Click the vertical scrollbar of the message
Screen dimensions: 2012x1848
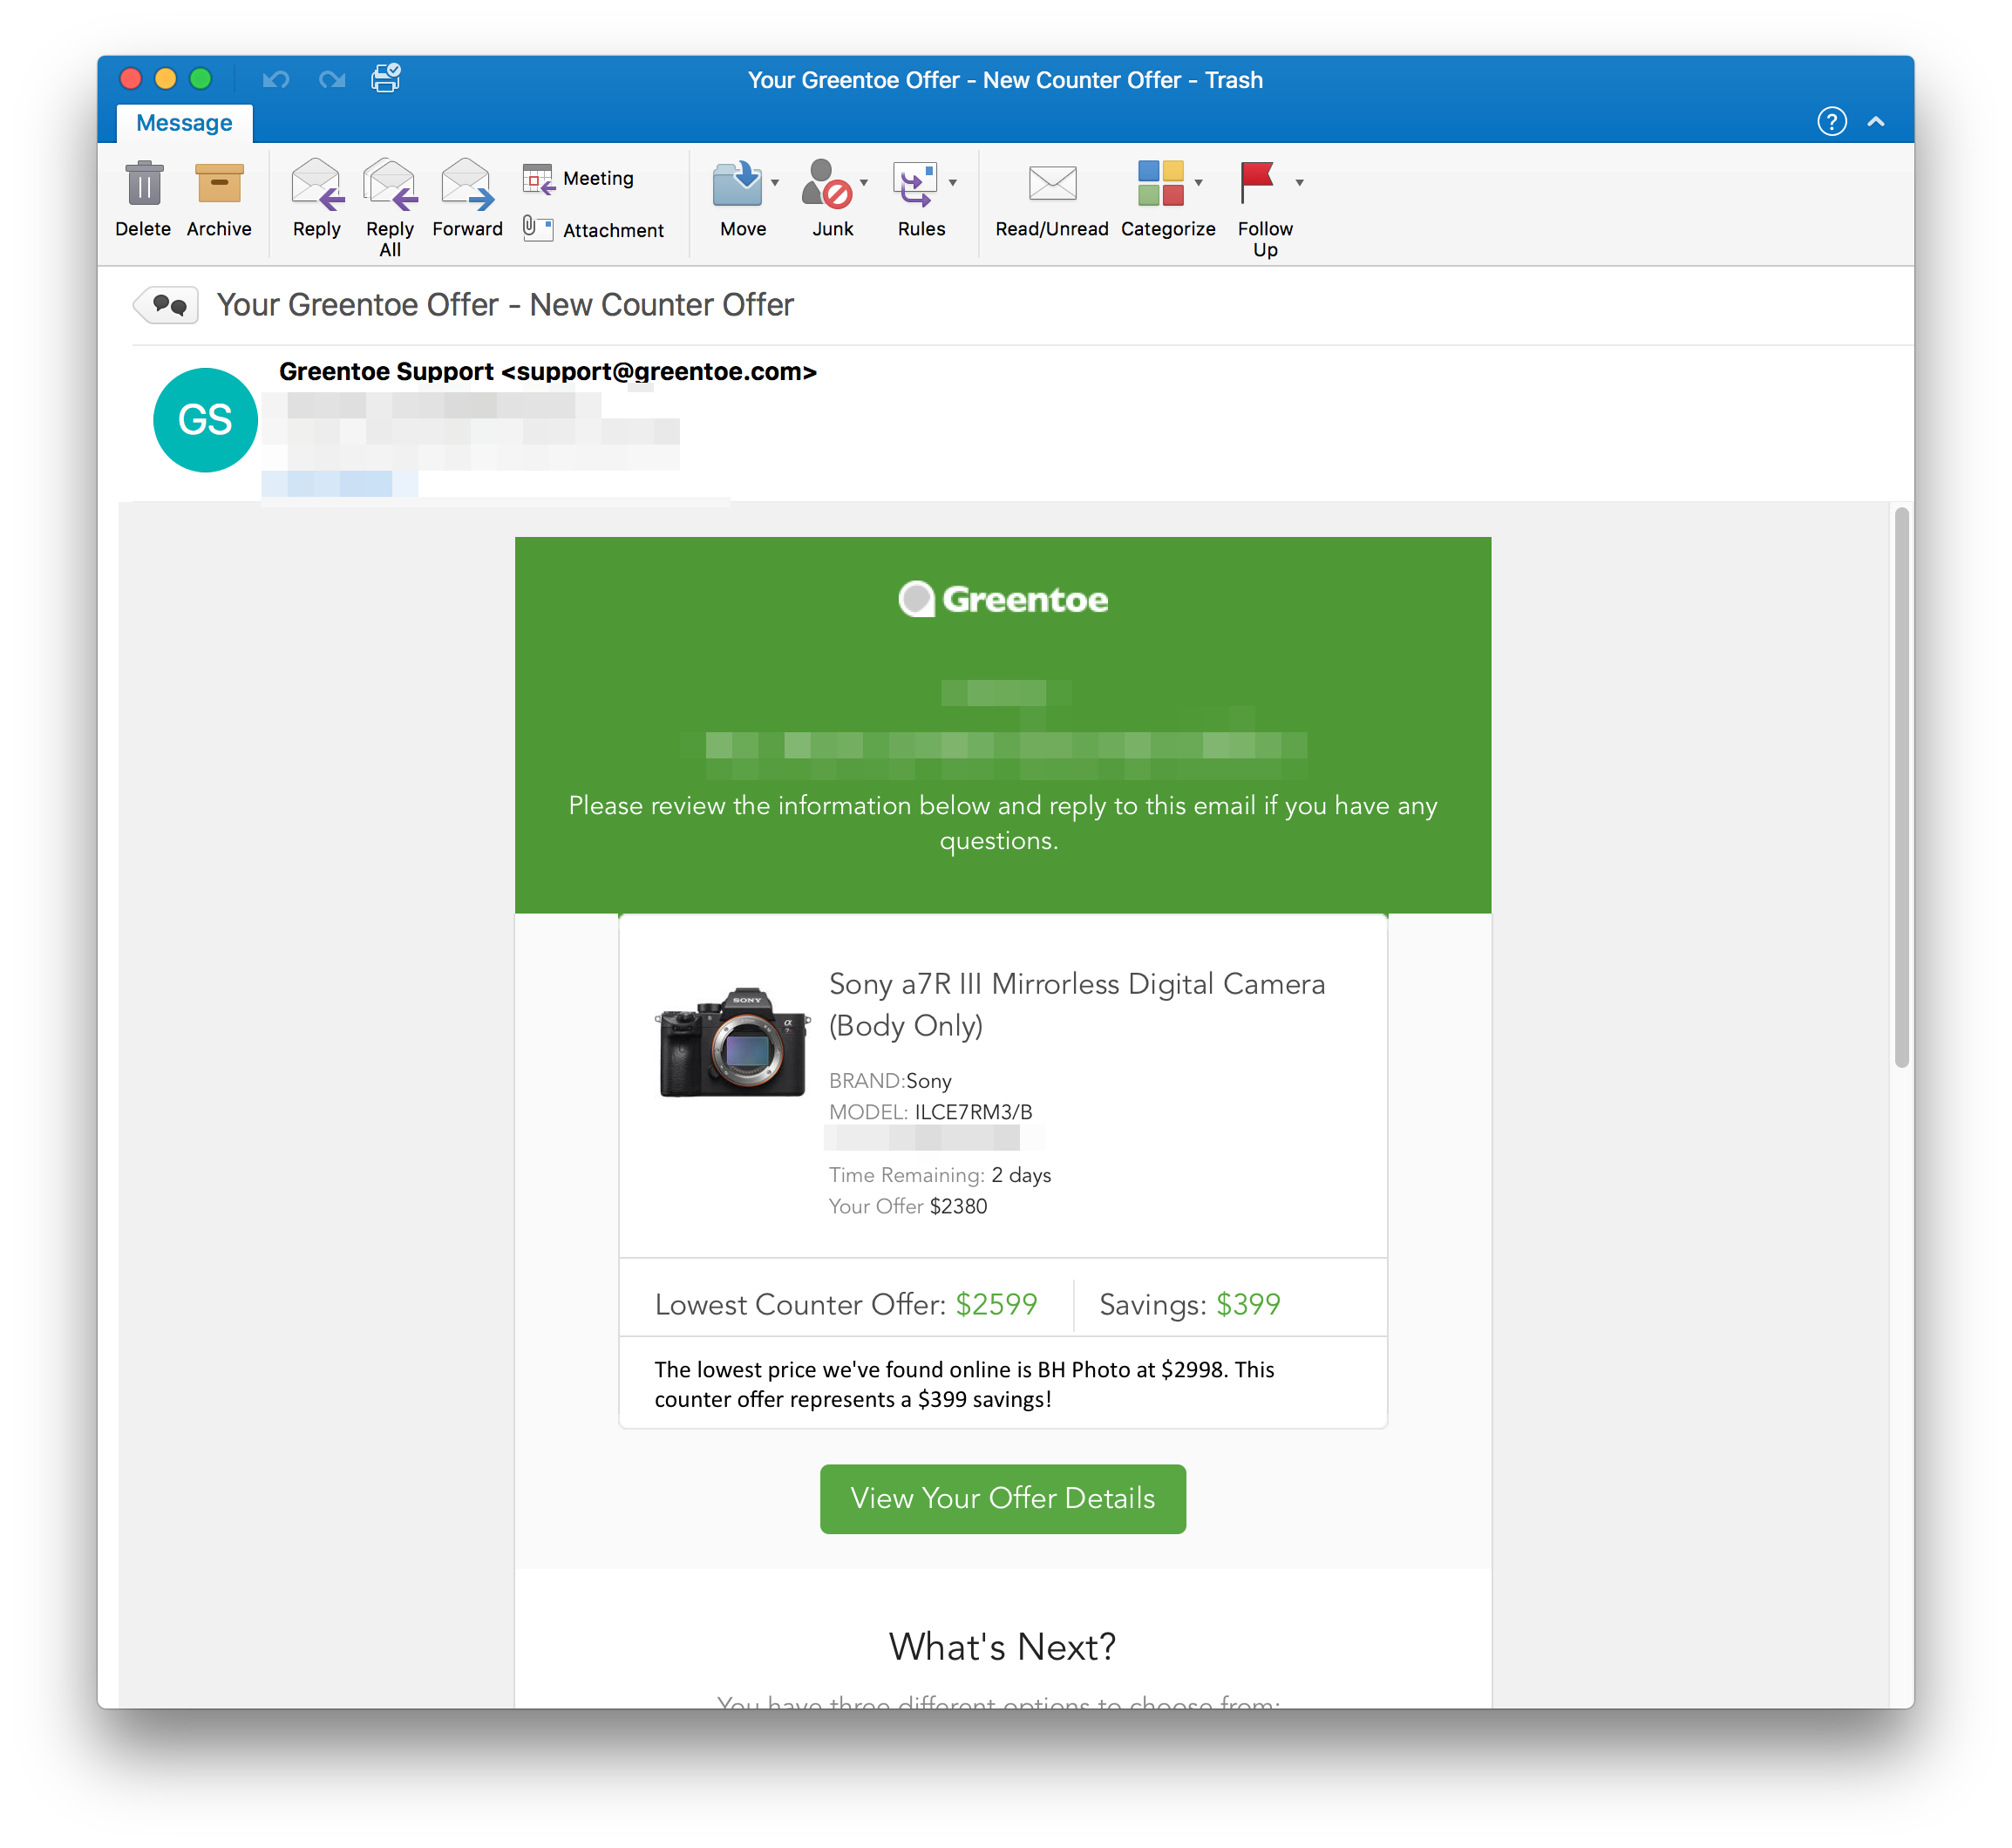click(1901, 788)
